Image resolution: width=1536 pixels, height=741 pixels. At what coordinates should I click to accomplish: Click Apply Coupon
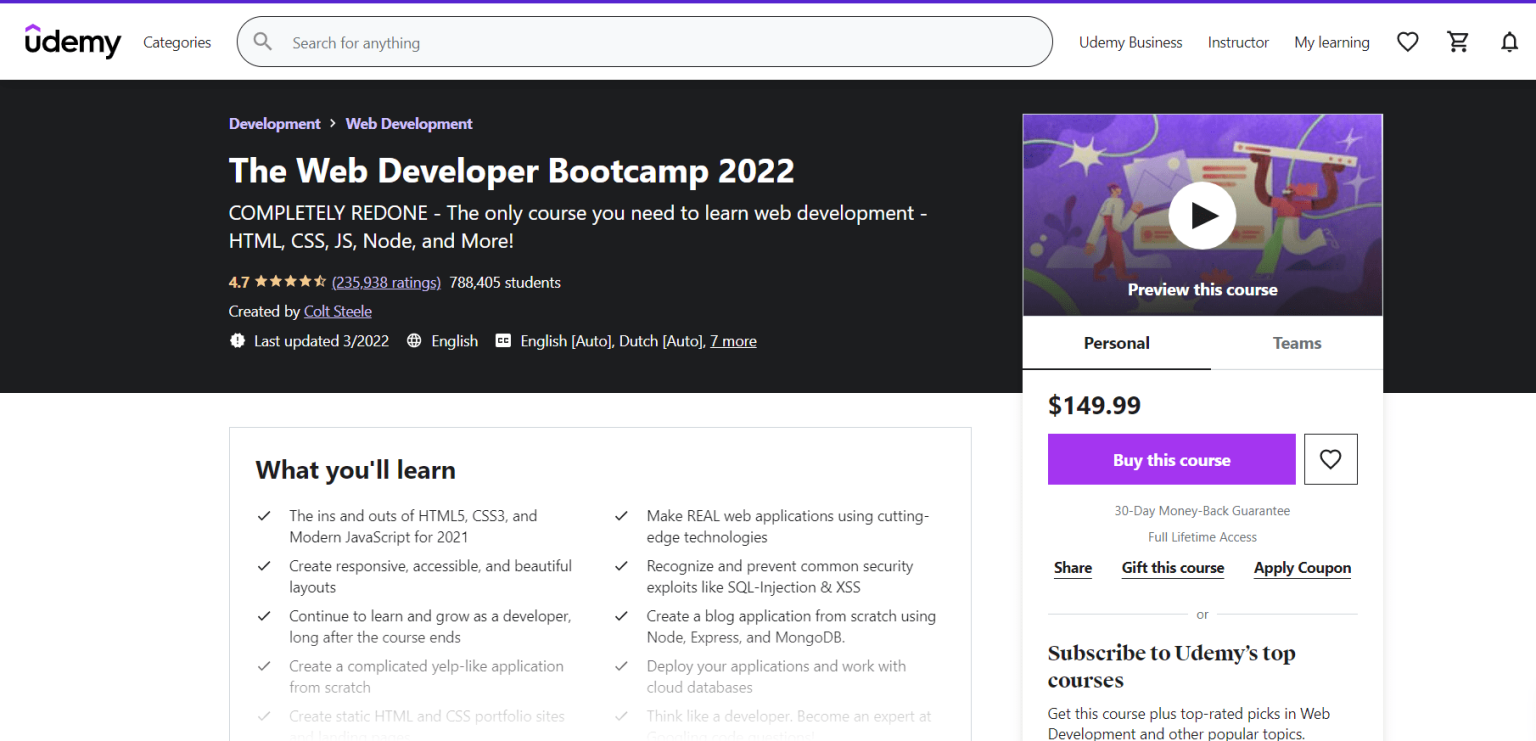[1302, 567]
